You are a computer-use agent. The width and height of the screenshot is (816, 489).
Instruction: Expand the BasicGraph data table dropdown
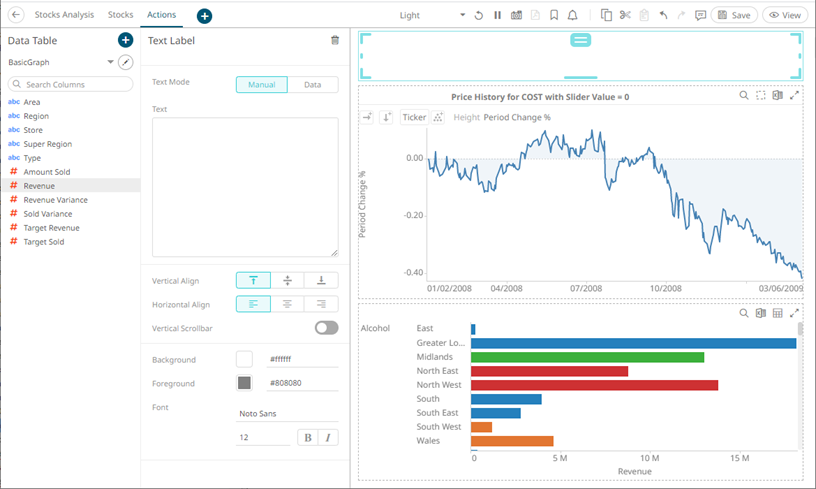click(110, 62)
